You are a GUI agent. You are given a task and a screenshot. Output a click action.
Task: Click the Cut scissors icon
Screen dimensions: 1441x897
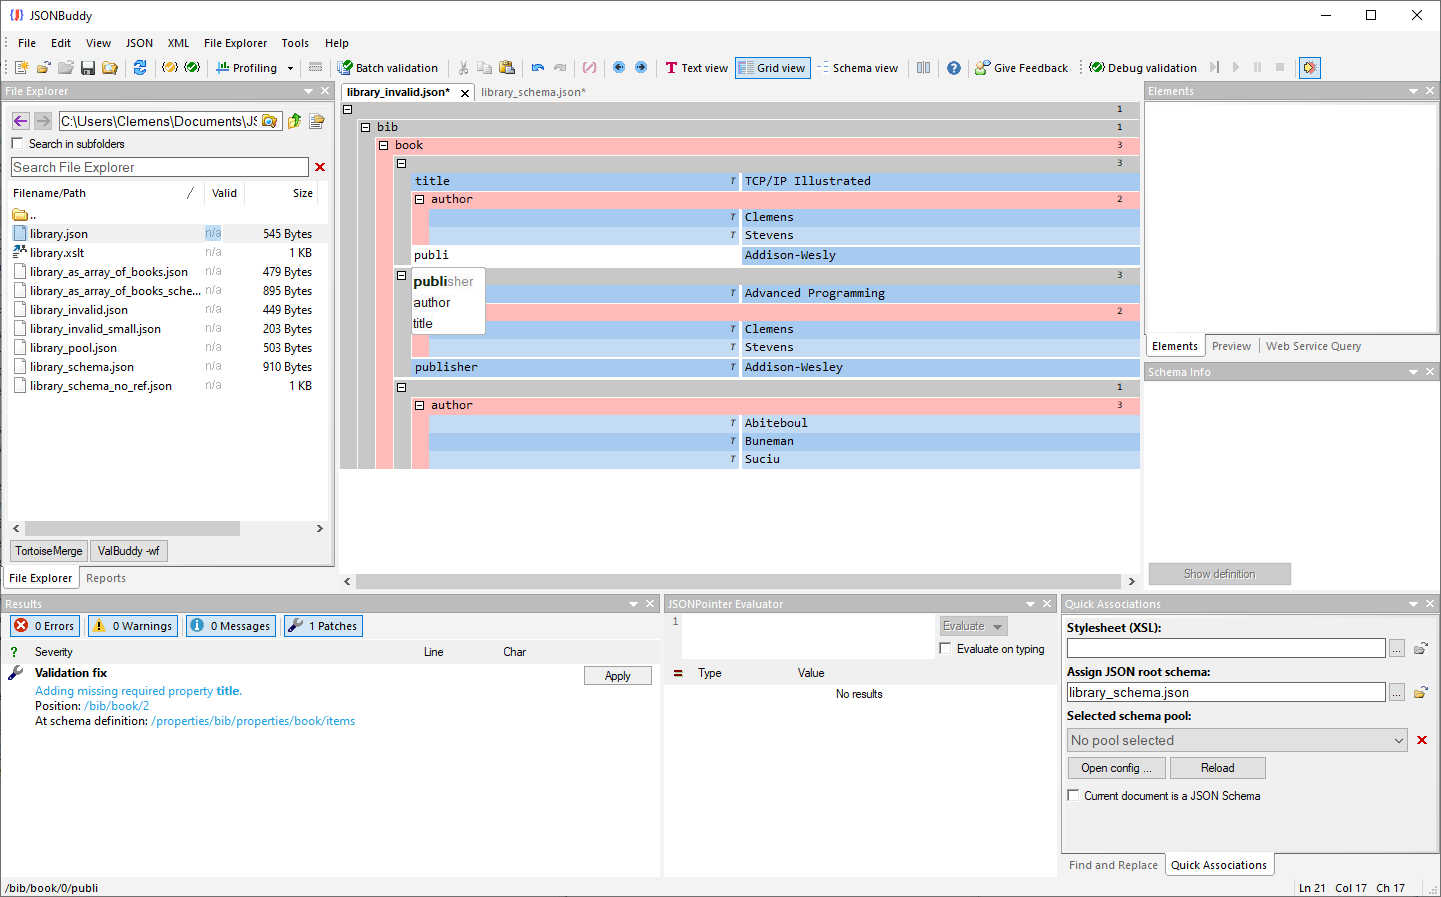point(463,68)
